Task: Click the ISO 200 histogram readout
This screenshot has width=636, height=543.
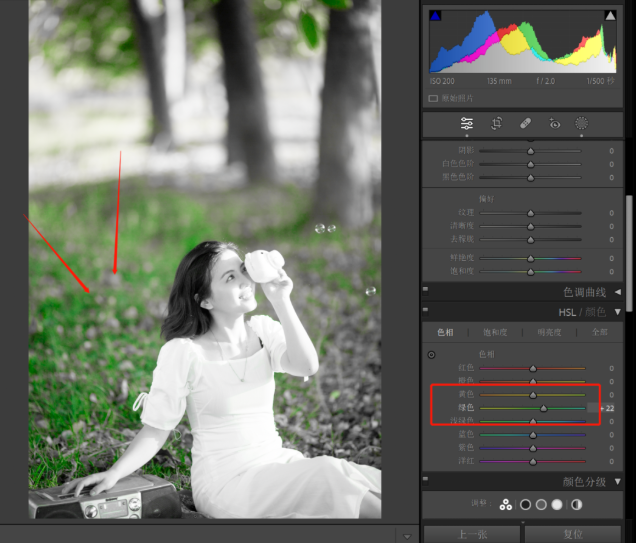Action: point(442,81)
